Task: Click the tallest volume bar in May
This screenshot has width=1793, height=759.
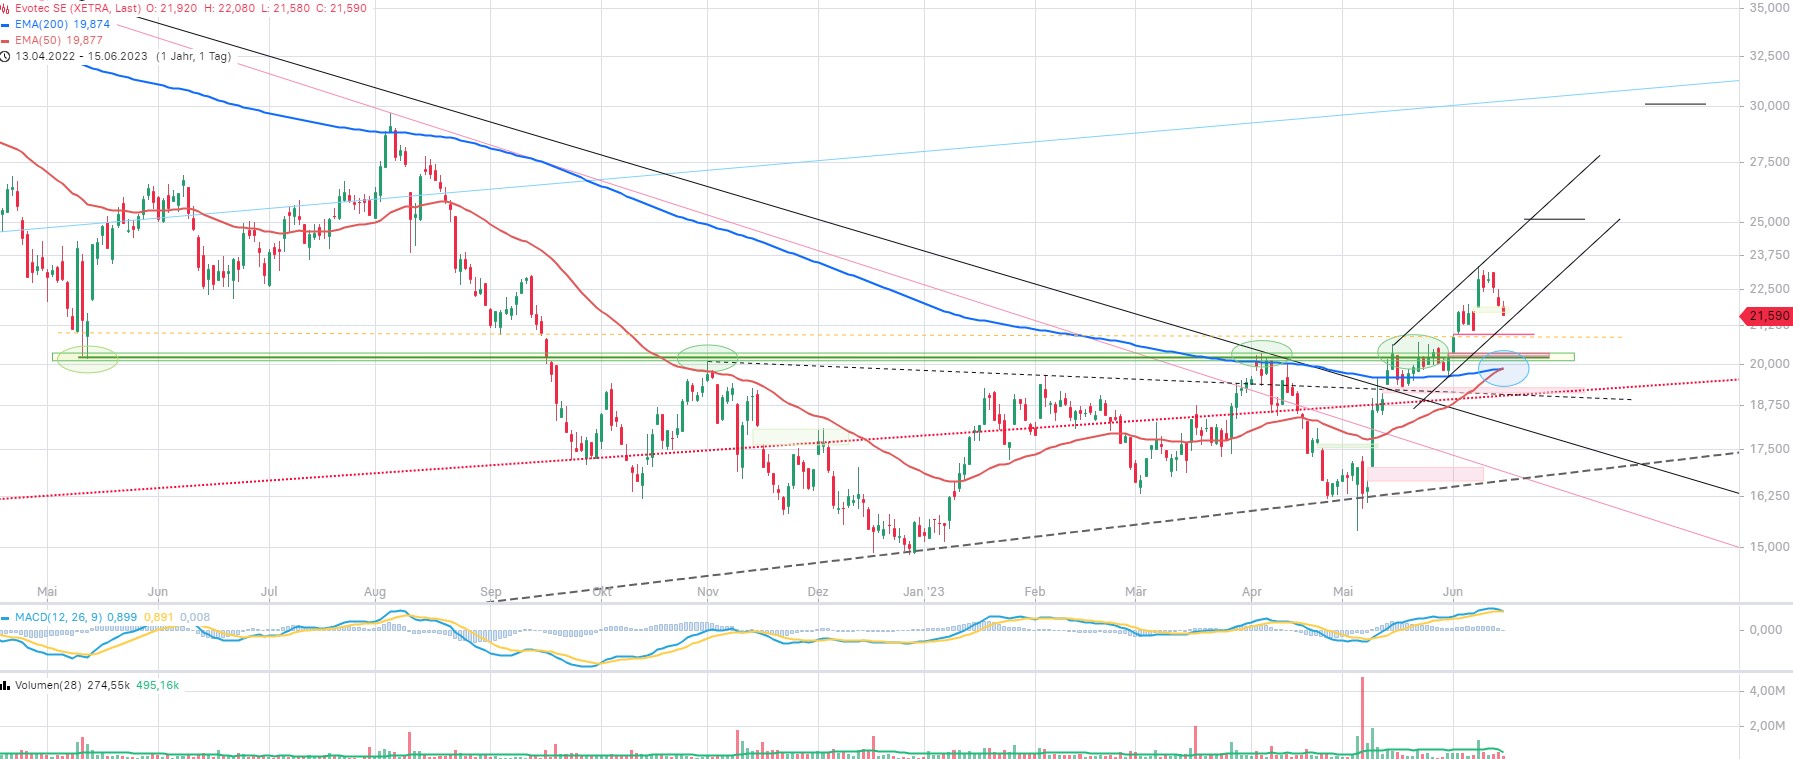Action: tap(1362, 715)
